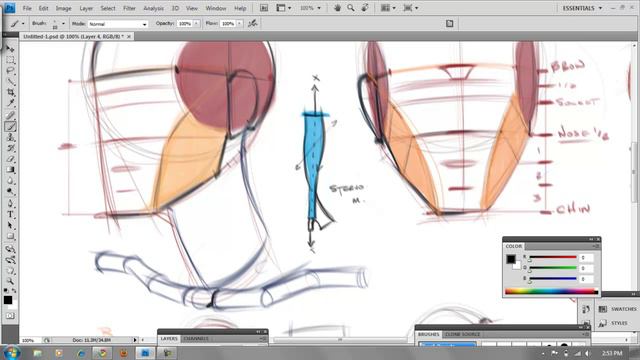Open the Windows Start menu

[11, 352]
